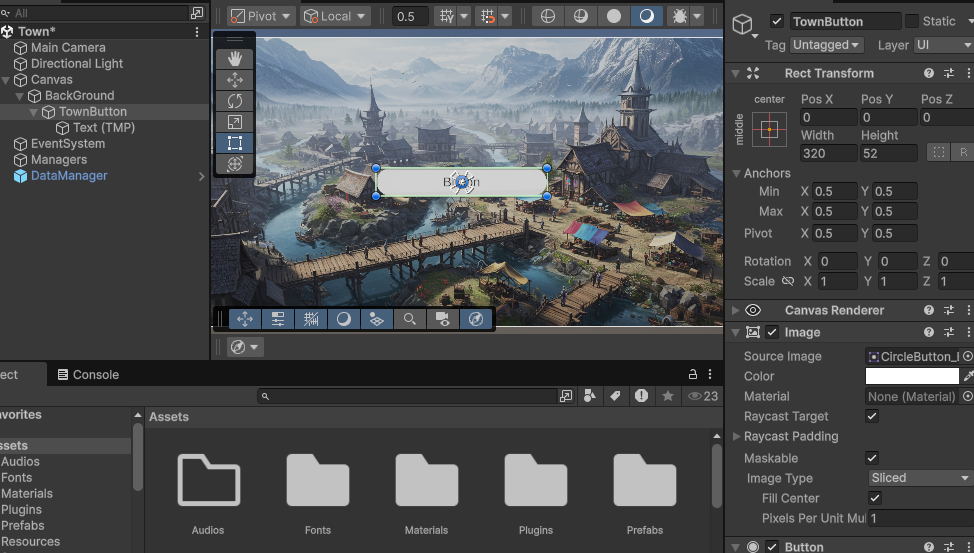Open the Pivot mode dropdown
Screen dimensions: 974x553
tap(262, 16)
